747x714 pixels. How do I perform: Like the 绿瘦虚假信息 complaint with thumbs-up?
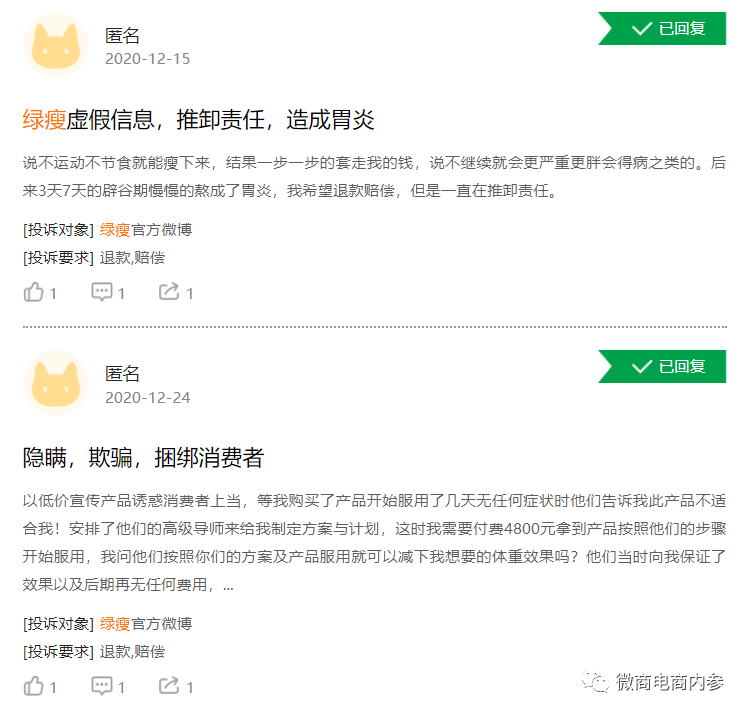coord(34,292)
